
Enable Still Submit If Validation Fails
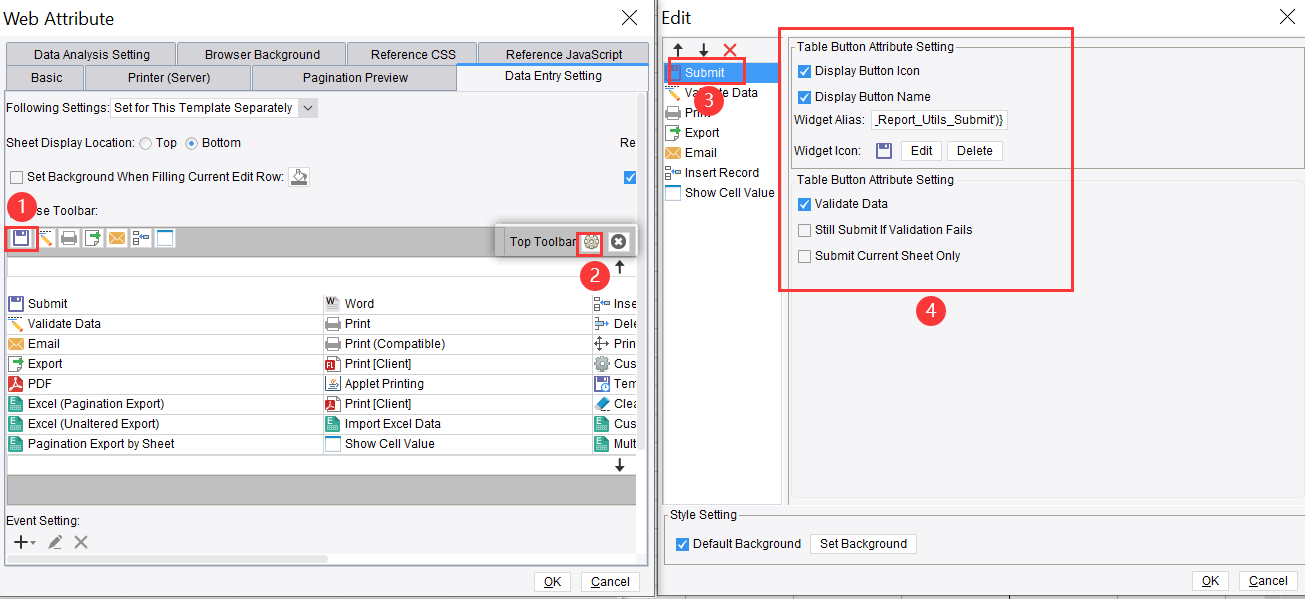point(804,229)
